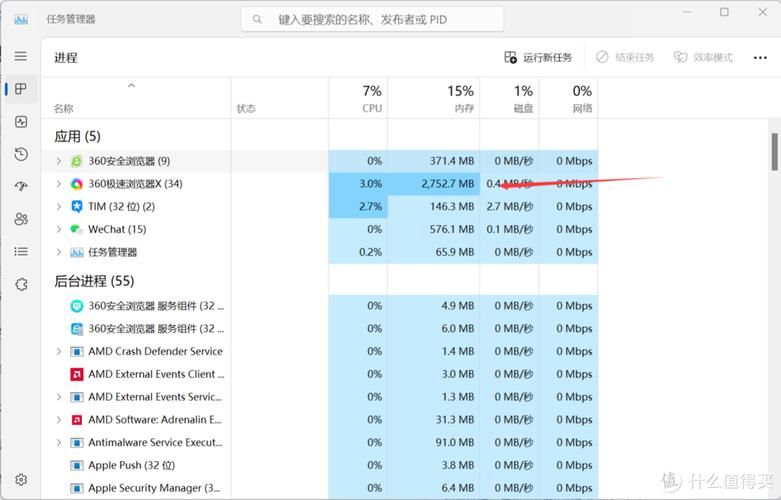
Task: Select the 576.1 MB memory cell for WeChat
Action: click(434, 229)
